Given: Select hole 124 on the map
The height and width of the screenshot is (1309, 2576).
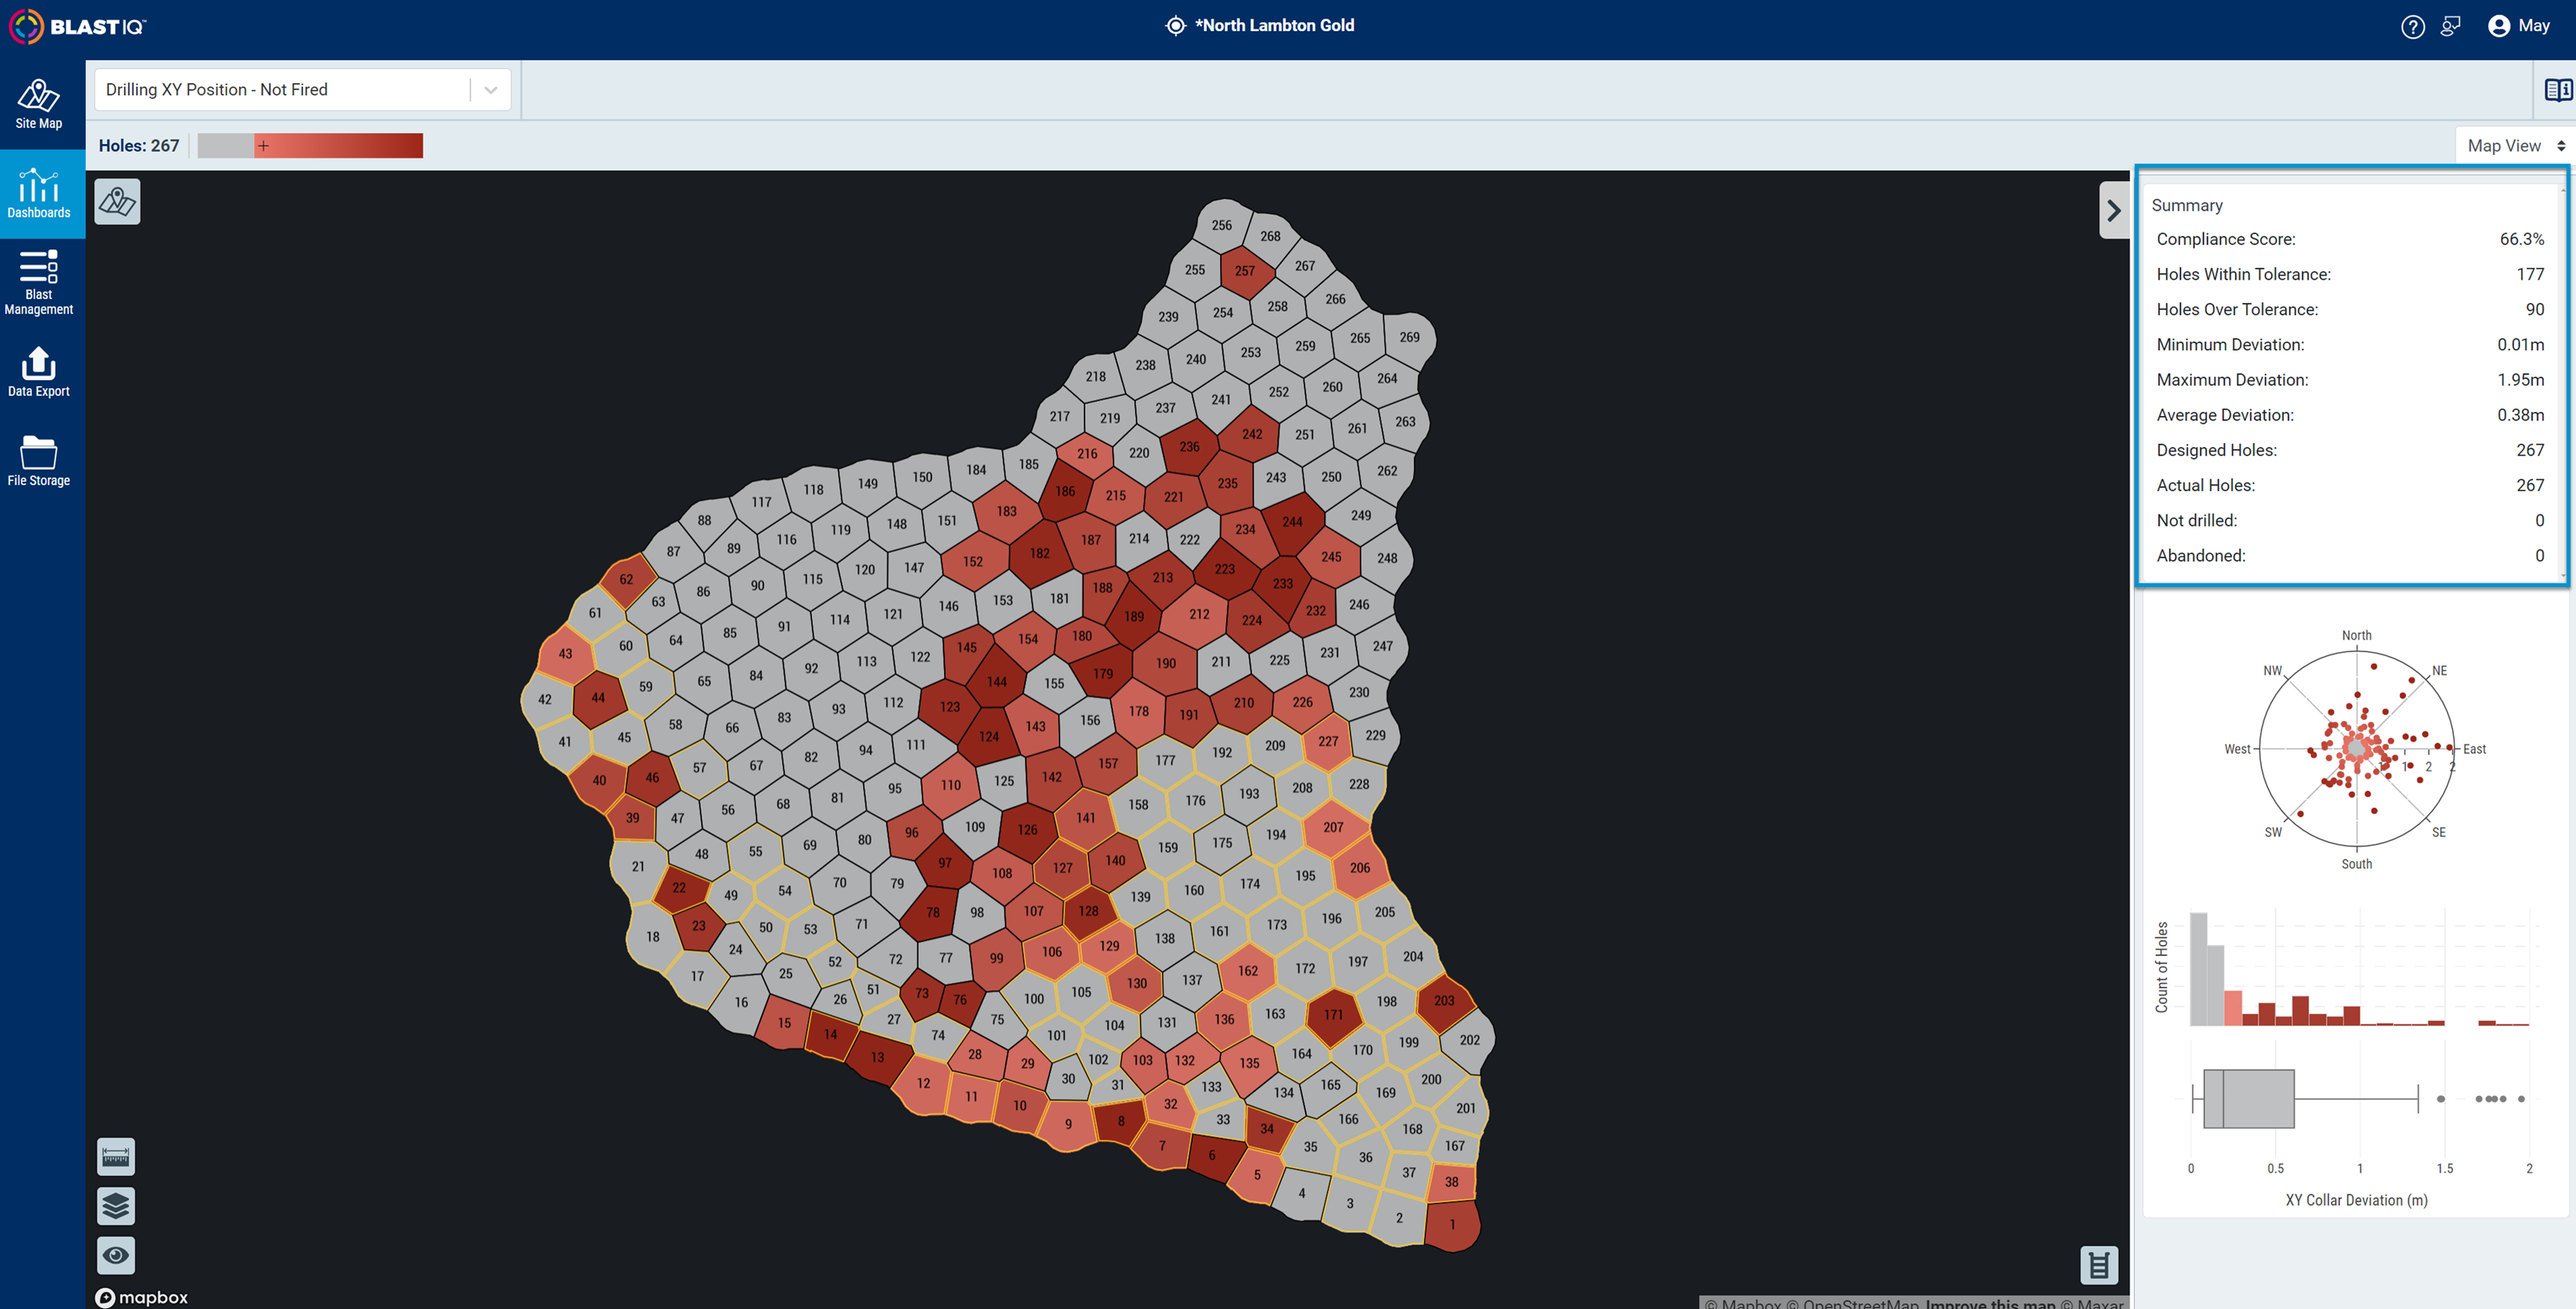Looking at the screenshot, I should [989, 737].
